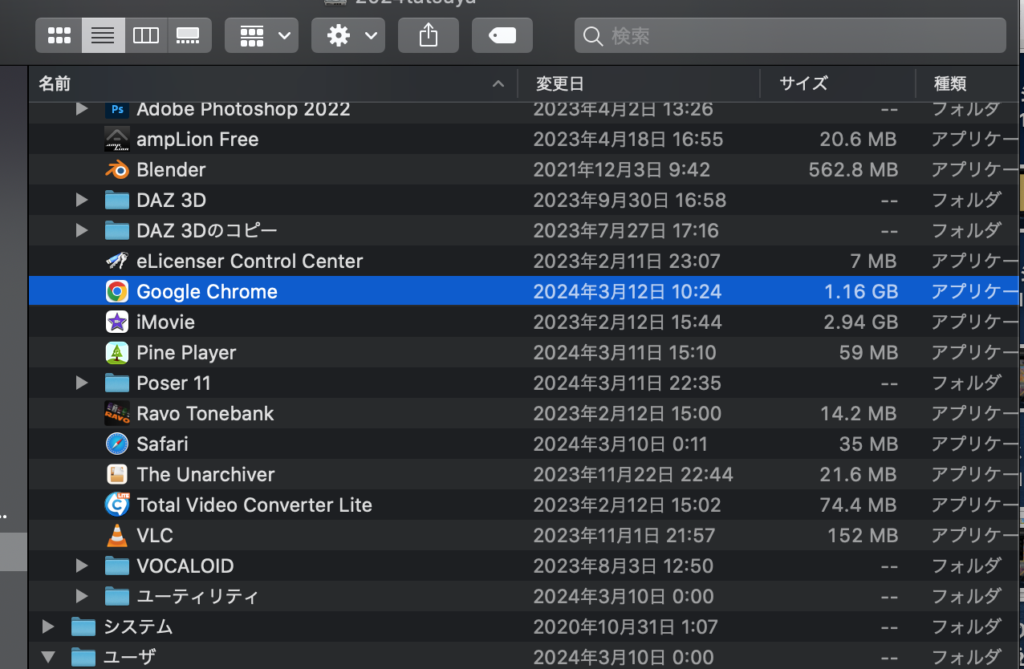Select the VLC cone icon
The width and height of the screenshot is (1024, 669).
click(117, 536)
